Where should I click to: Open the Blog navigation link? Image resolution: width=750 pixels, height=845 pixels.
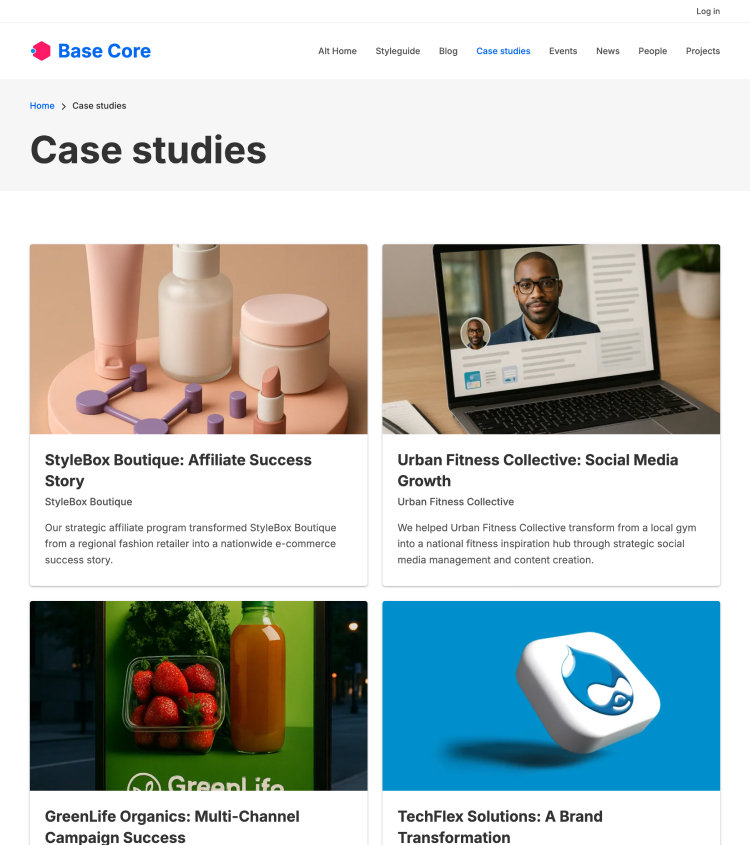[x=448, y=51]
